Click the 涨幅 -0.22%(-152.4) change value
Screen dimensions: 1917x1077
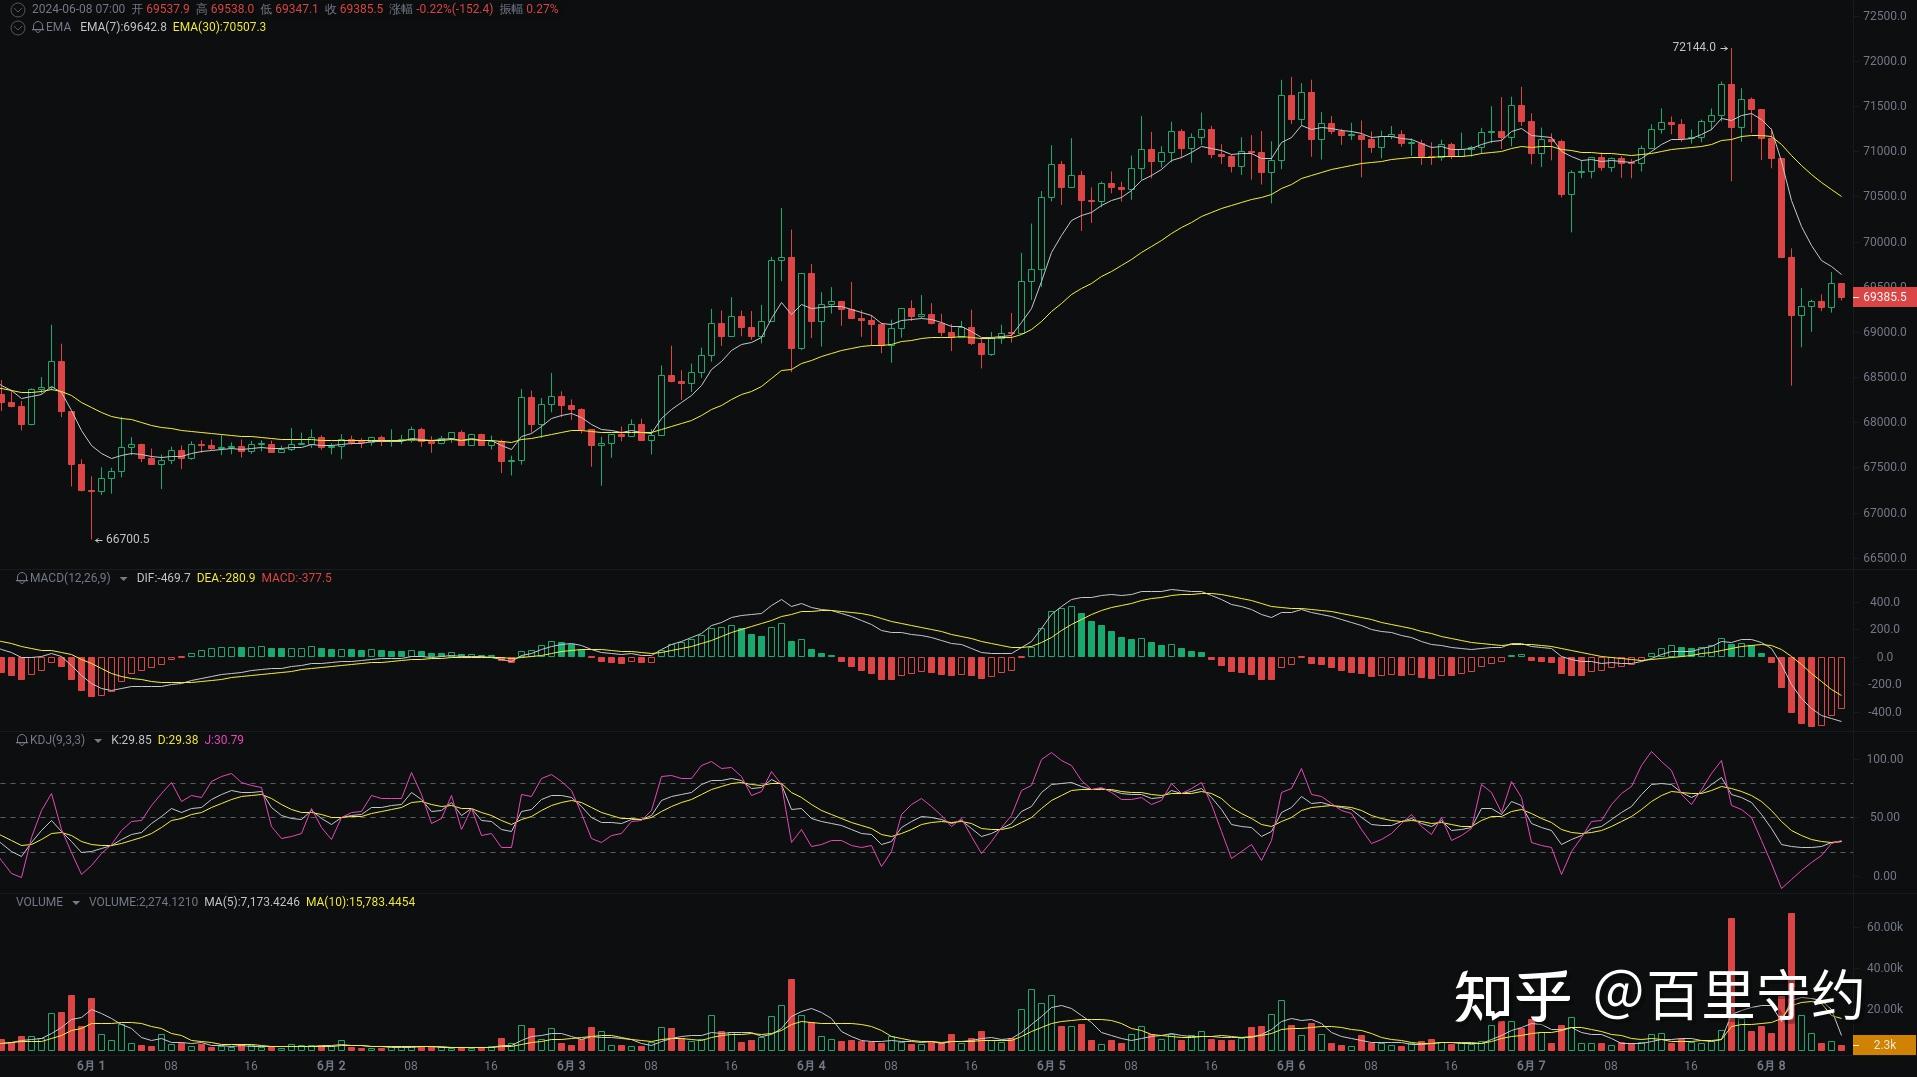click(x=441, y=9)
